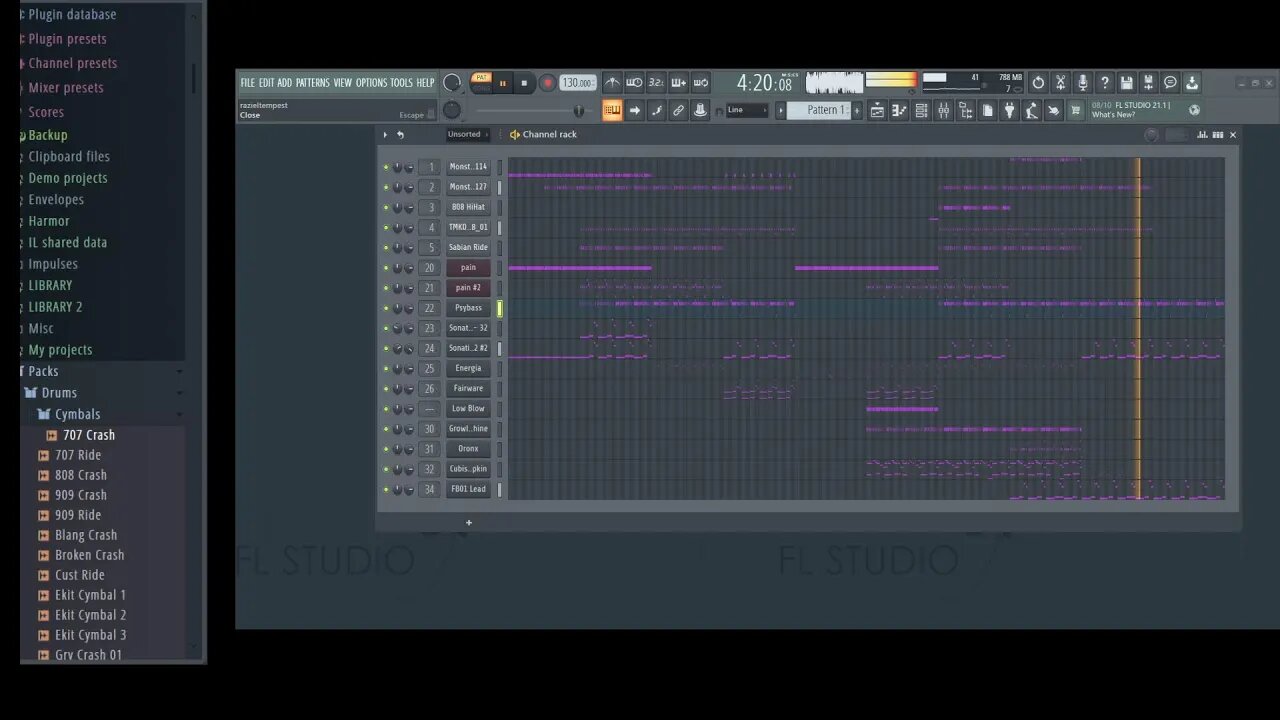Open the tempo tapper icon

(x=1031, y=110)
